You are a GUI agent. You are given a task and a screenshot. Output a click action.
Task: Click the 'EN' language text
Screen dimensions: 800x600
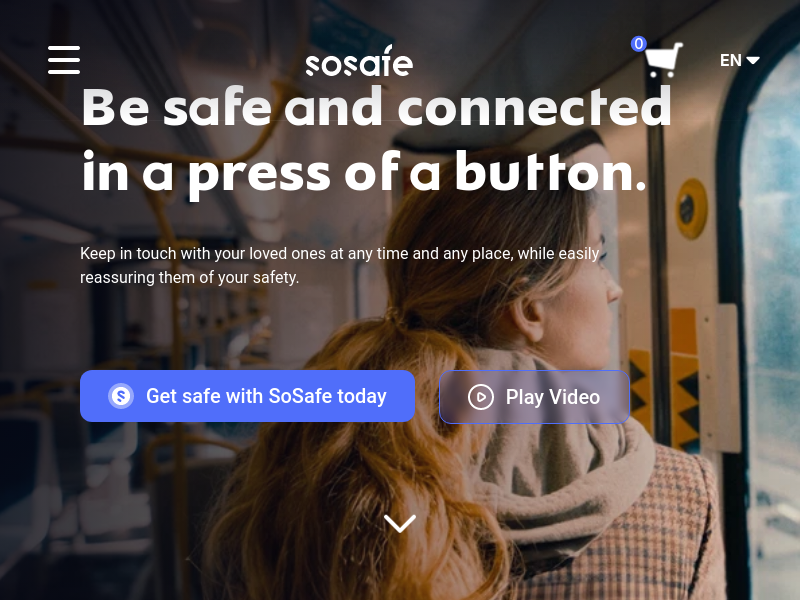coord(731,60)
